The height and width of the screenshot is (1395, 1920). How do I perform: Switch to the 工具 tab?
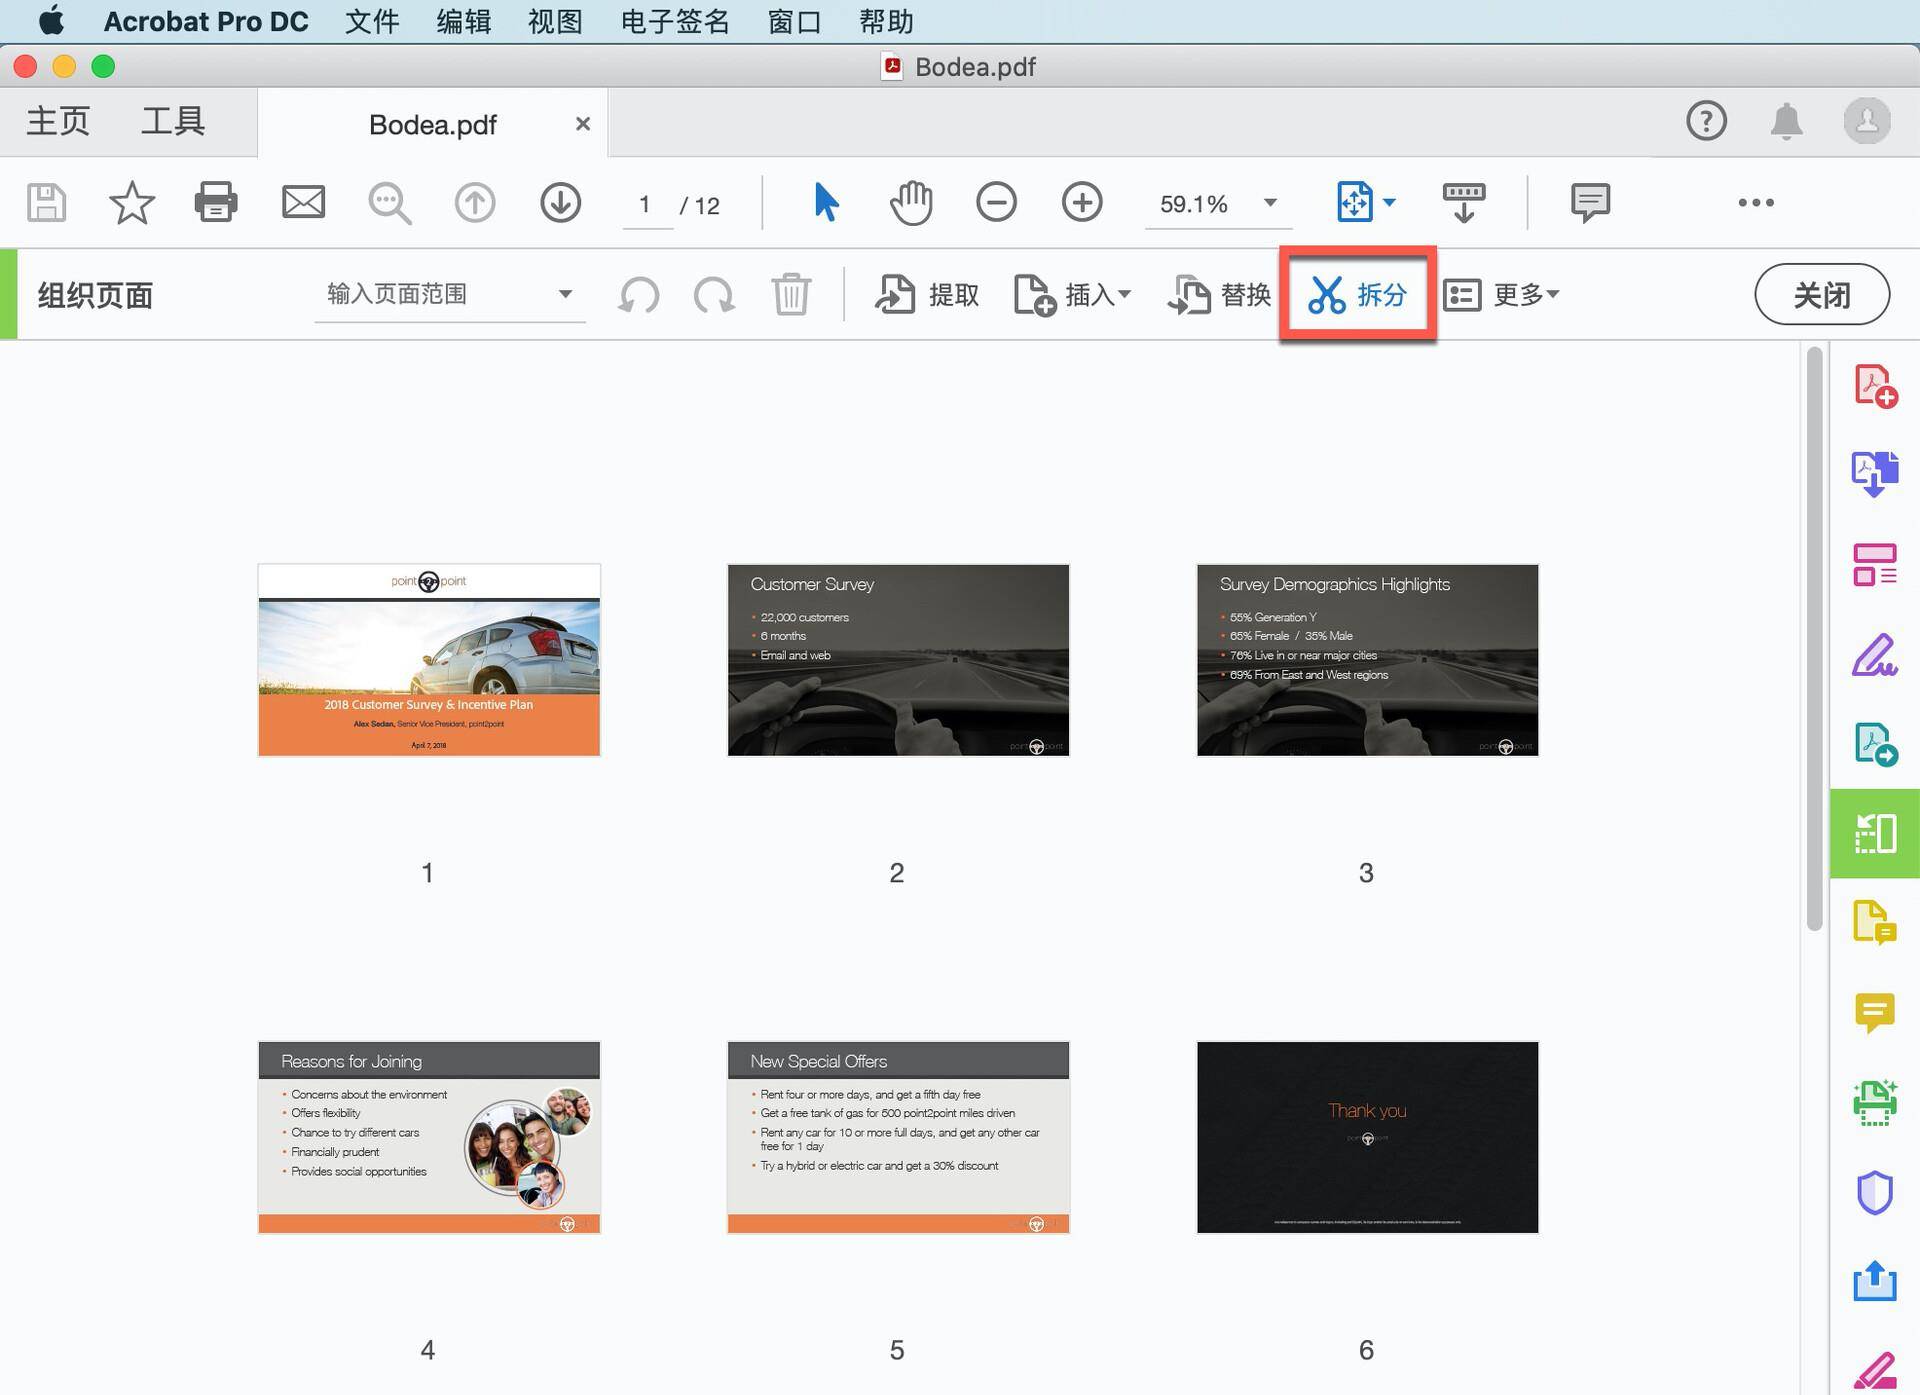(x=174, y=120)
